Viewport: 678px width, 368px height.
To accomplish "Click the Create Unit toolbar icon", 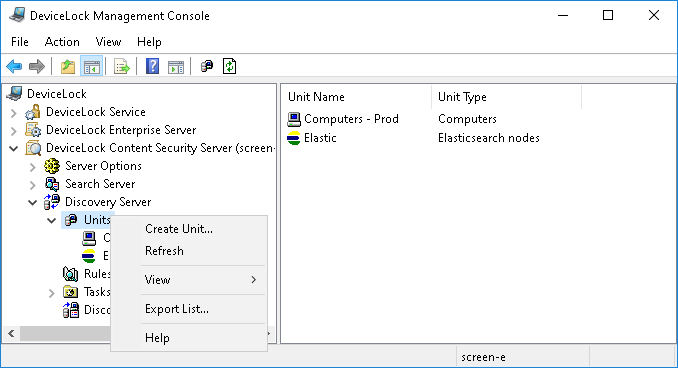I will tap(207, 66).
